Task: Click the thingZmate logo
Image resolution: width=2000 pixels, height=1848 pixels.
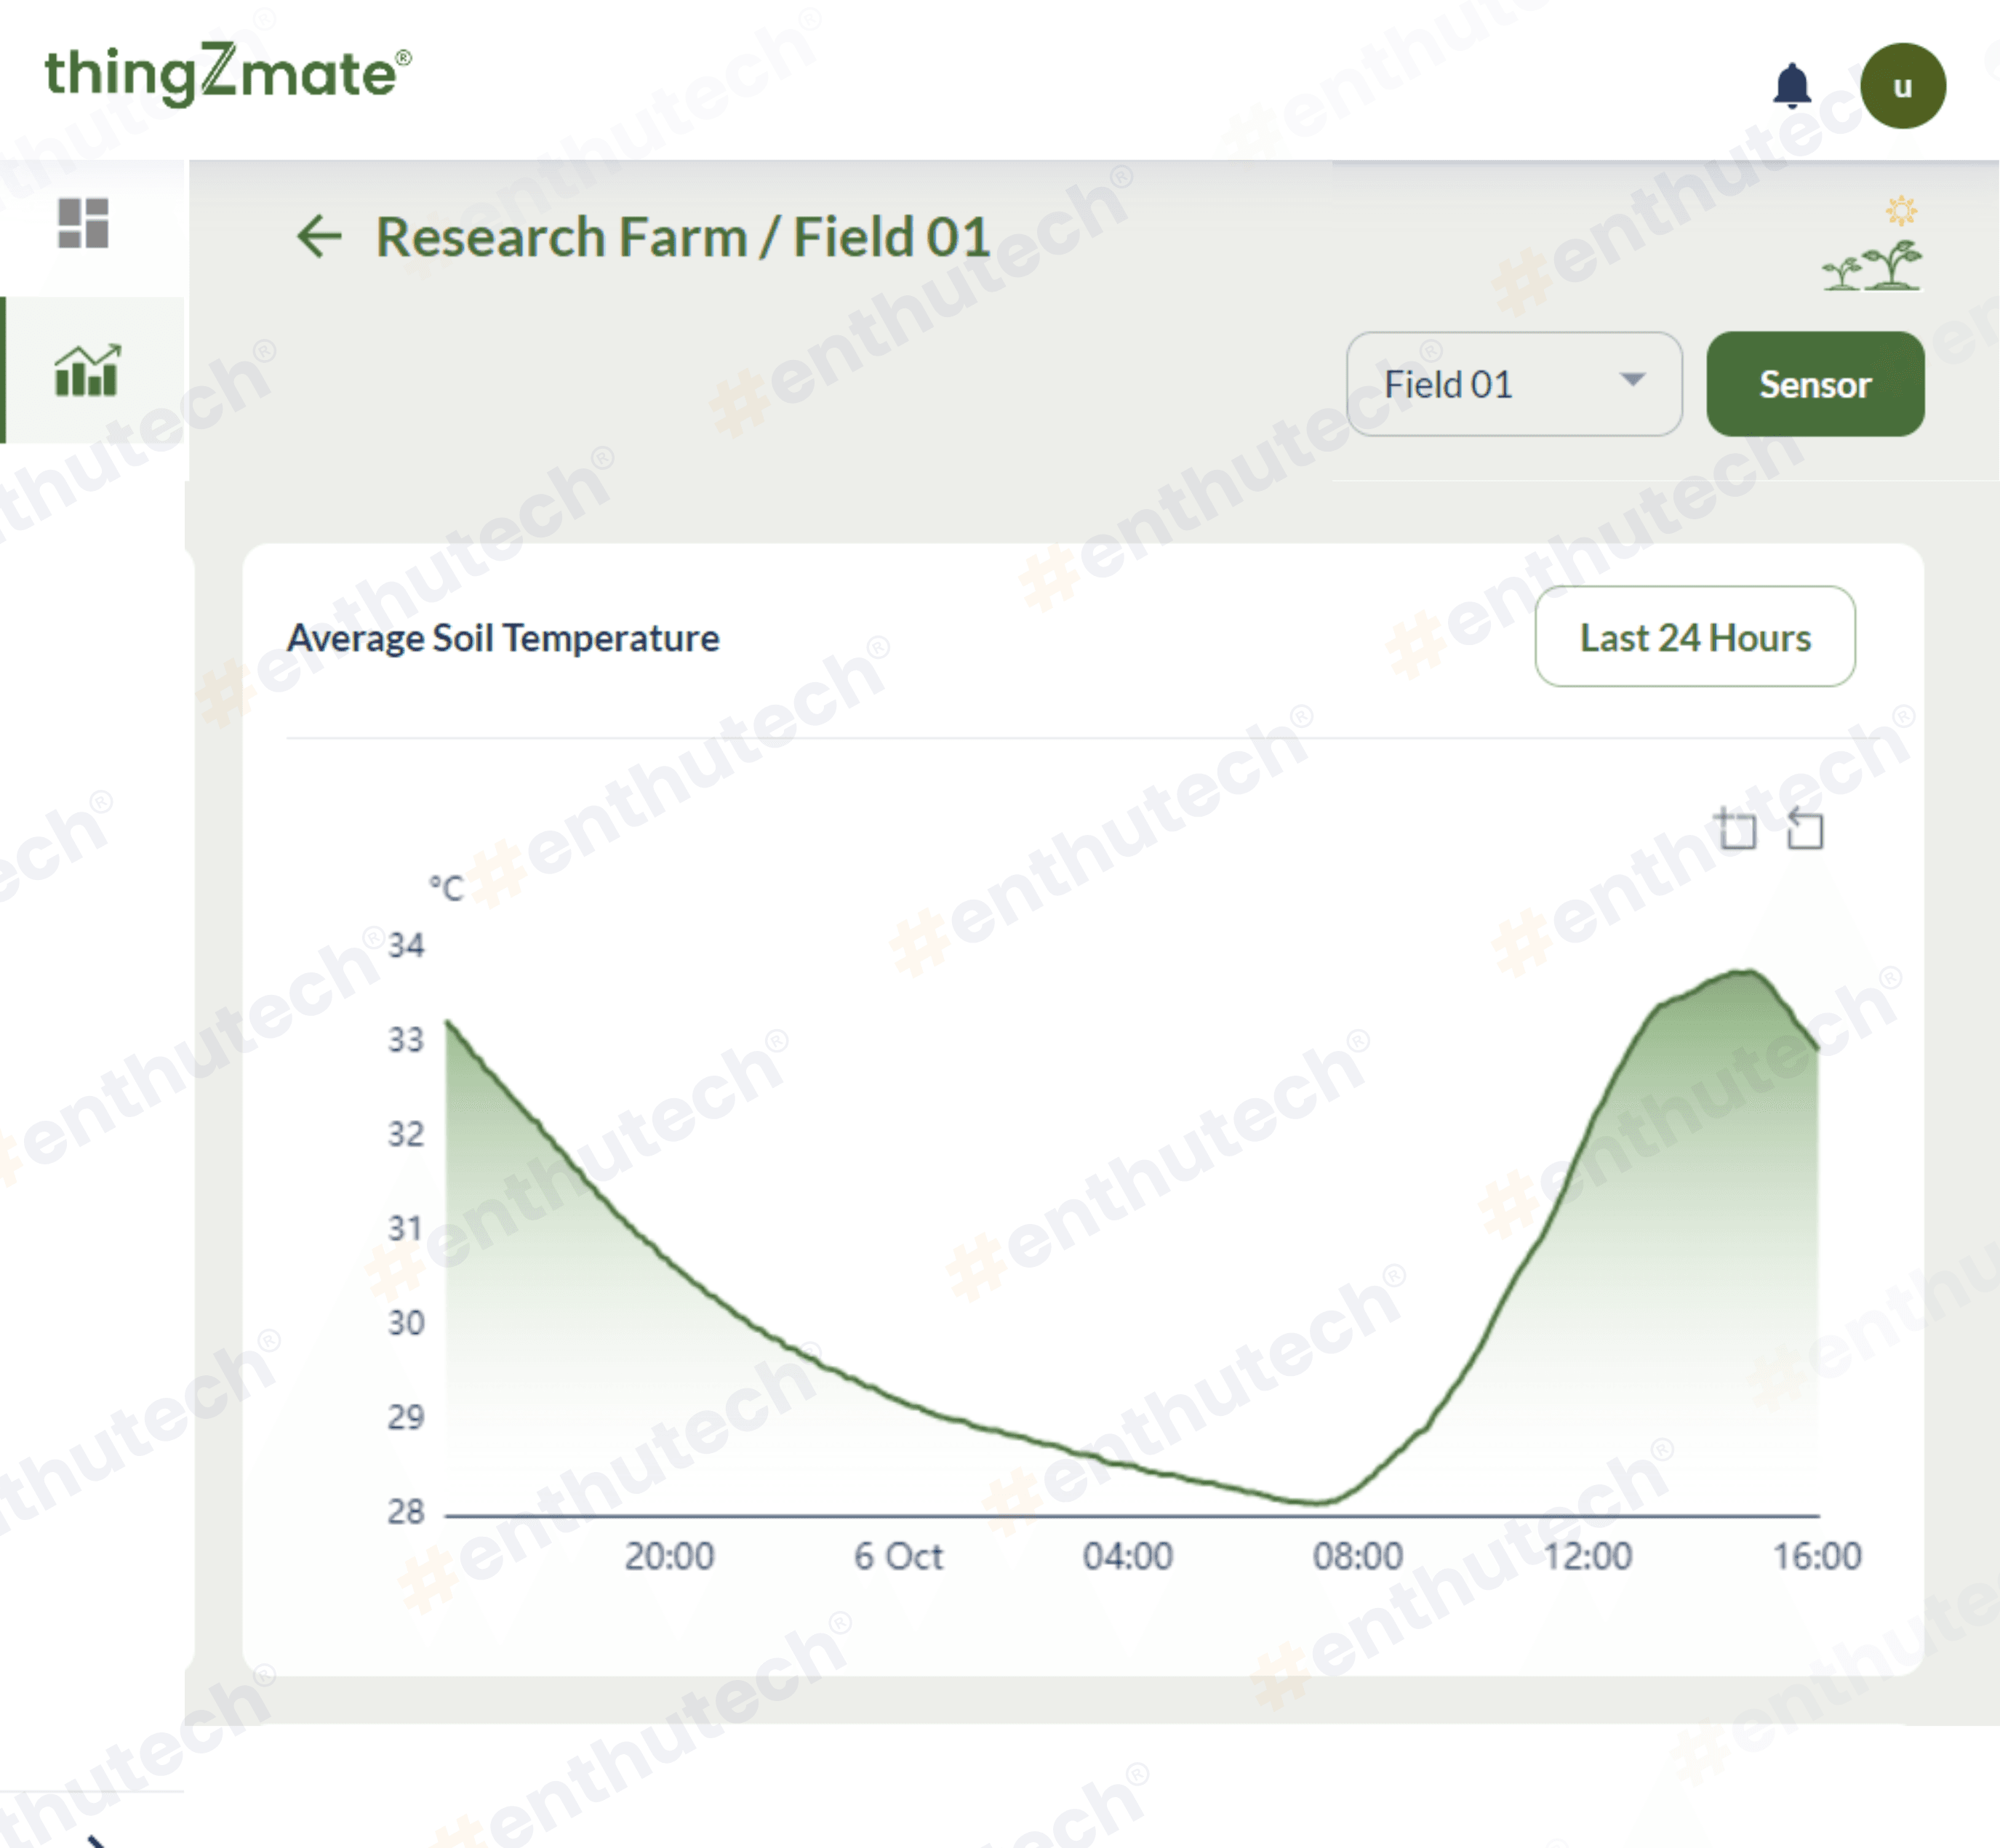Action: point(227,74)
